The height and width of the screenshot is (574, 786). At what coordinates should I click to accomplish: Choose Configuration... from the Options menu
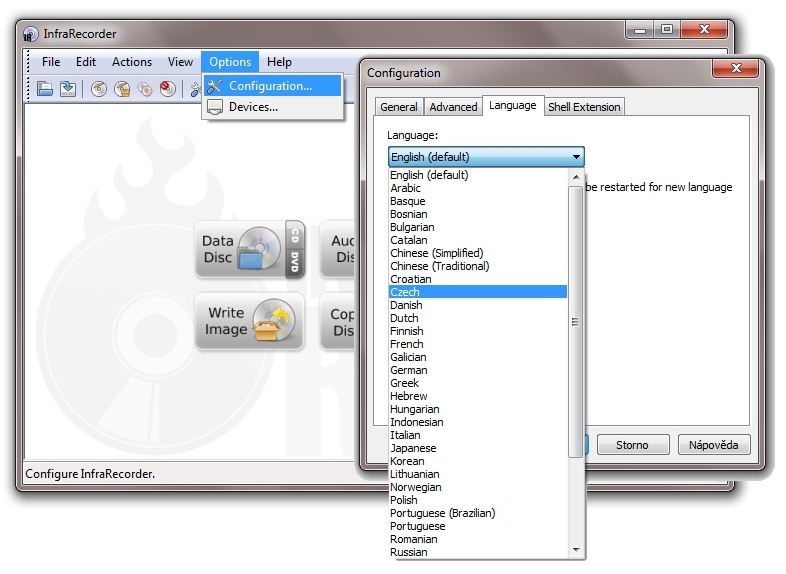[273, 86]
